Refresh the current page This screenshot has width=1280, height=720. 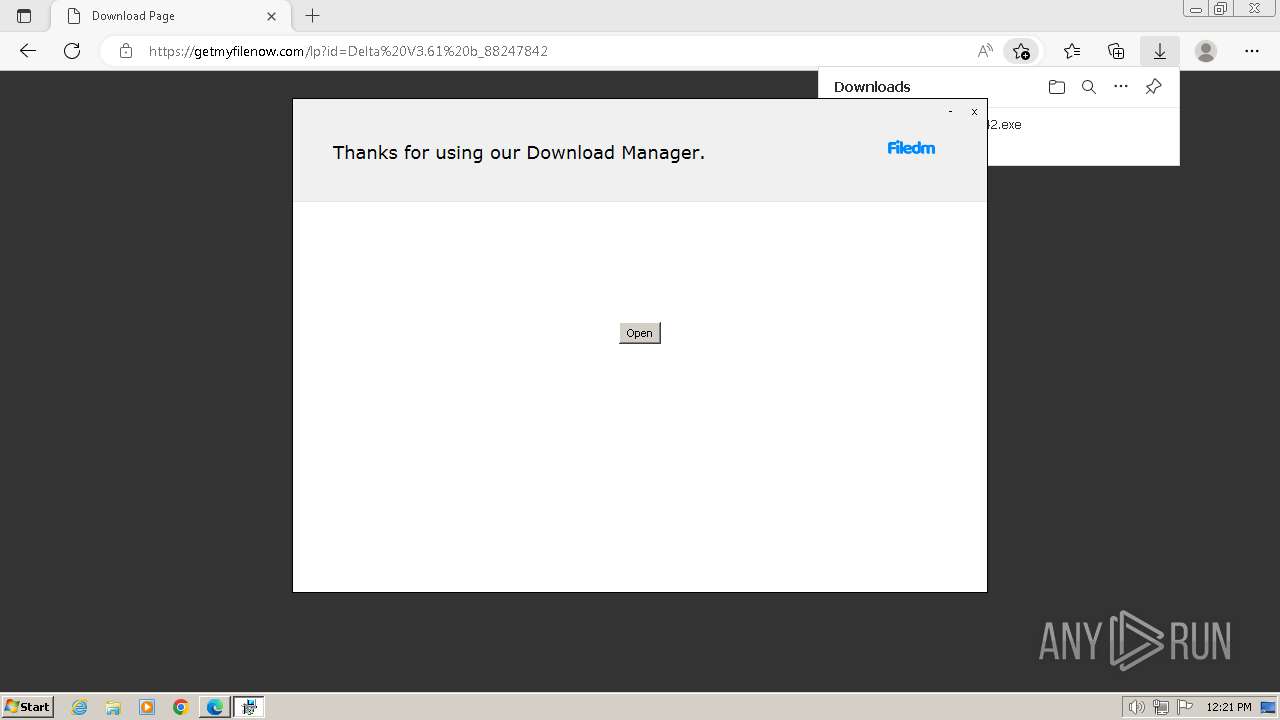(x=72, y=51)
